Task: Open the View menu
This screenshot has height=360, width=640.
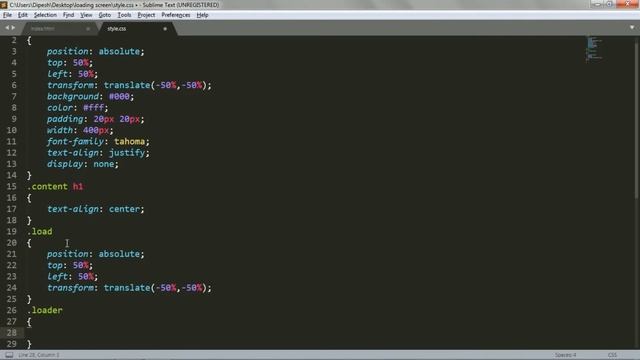Action: point(86,15)
